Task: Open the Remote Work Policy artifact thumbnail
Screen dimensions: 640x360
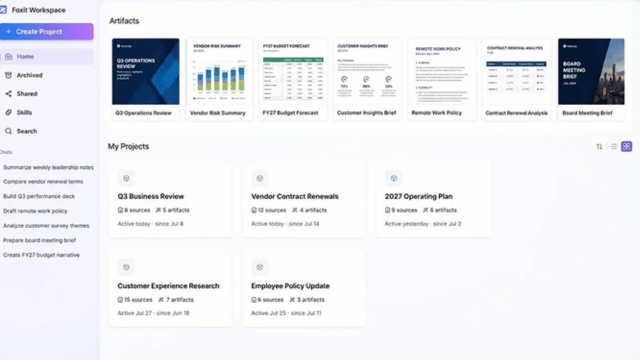Action: 442,71
